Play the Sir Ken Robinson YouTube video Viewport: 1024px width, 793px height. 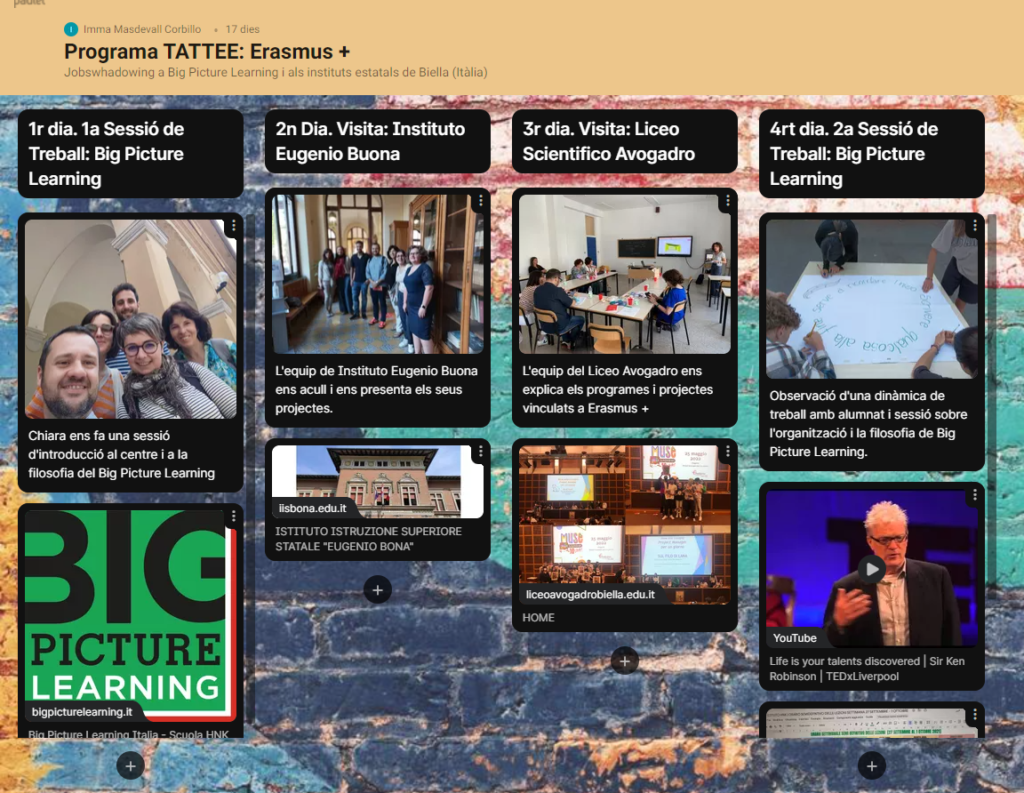point(872,569)
